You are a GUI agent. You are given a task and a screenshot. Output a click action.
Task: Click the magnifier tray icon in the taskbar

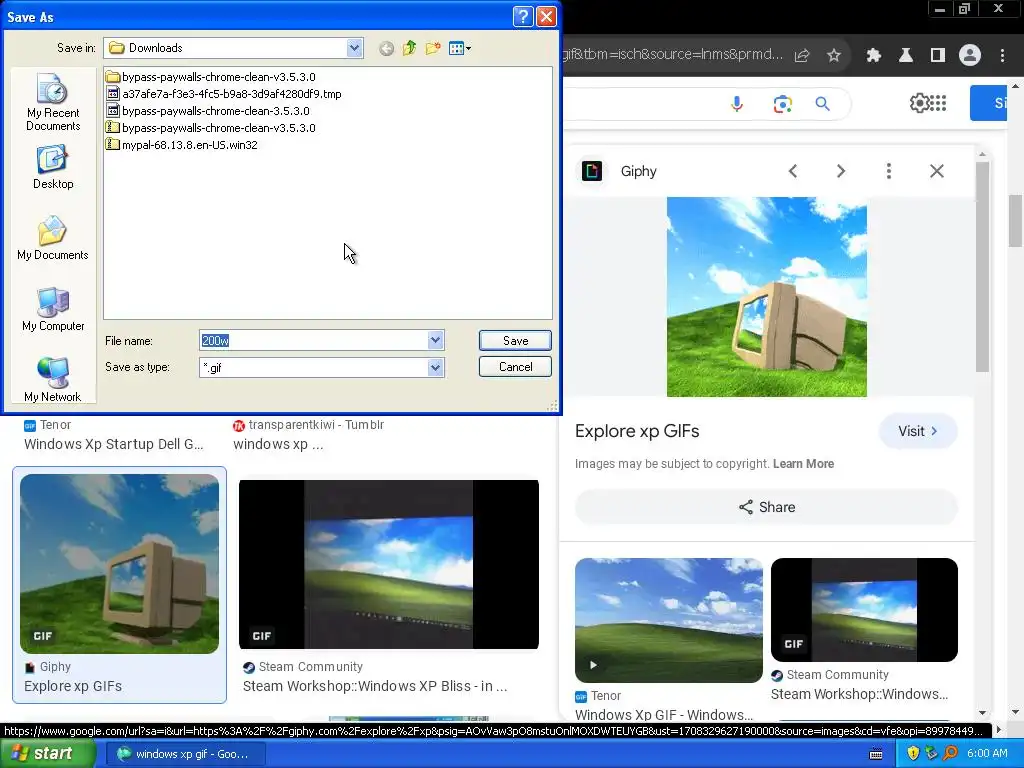click(x=950, y=753)
